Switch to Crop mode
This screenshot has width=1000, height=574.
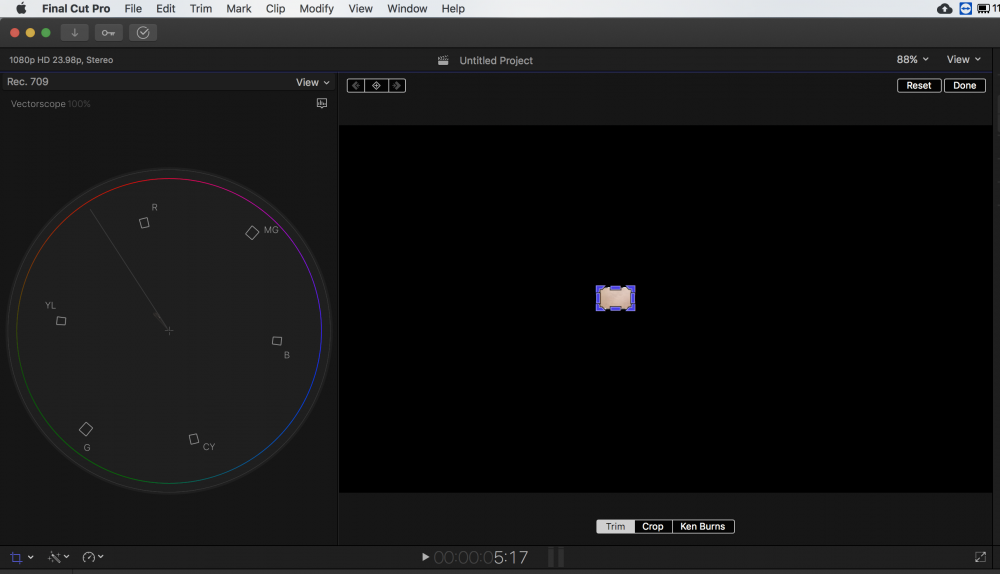pyautogui.click(x=653, y=526)
